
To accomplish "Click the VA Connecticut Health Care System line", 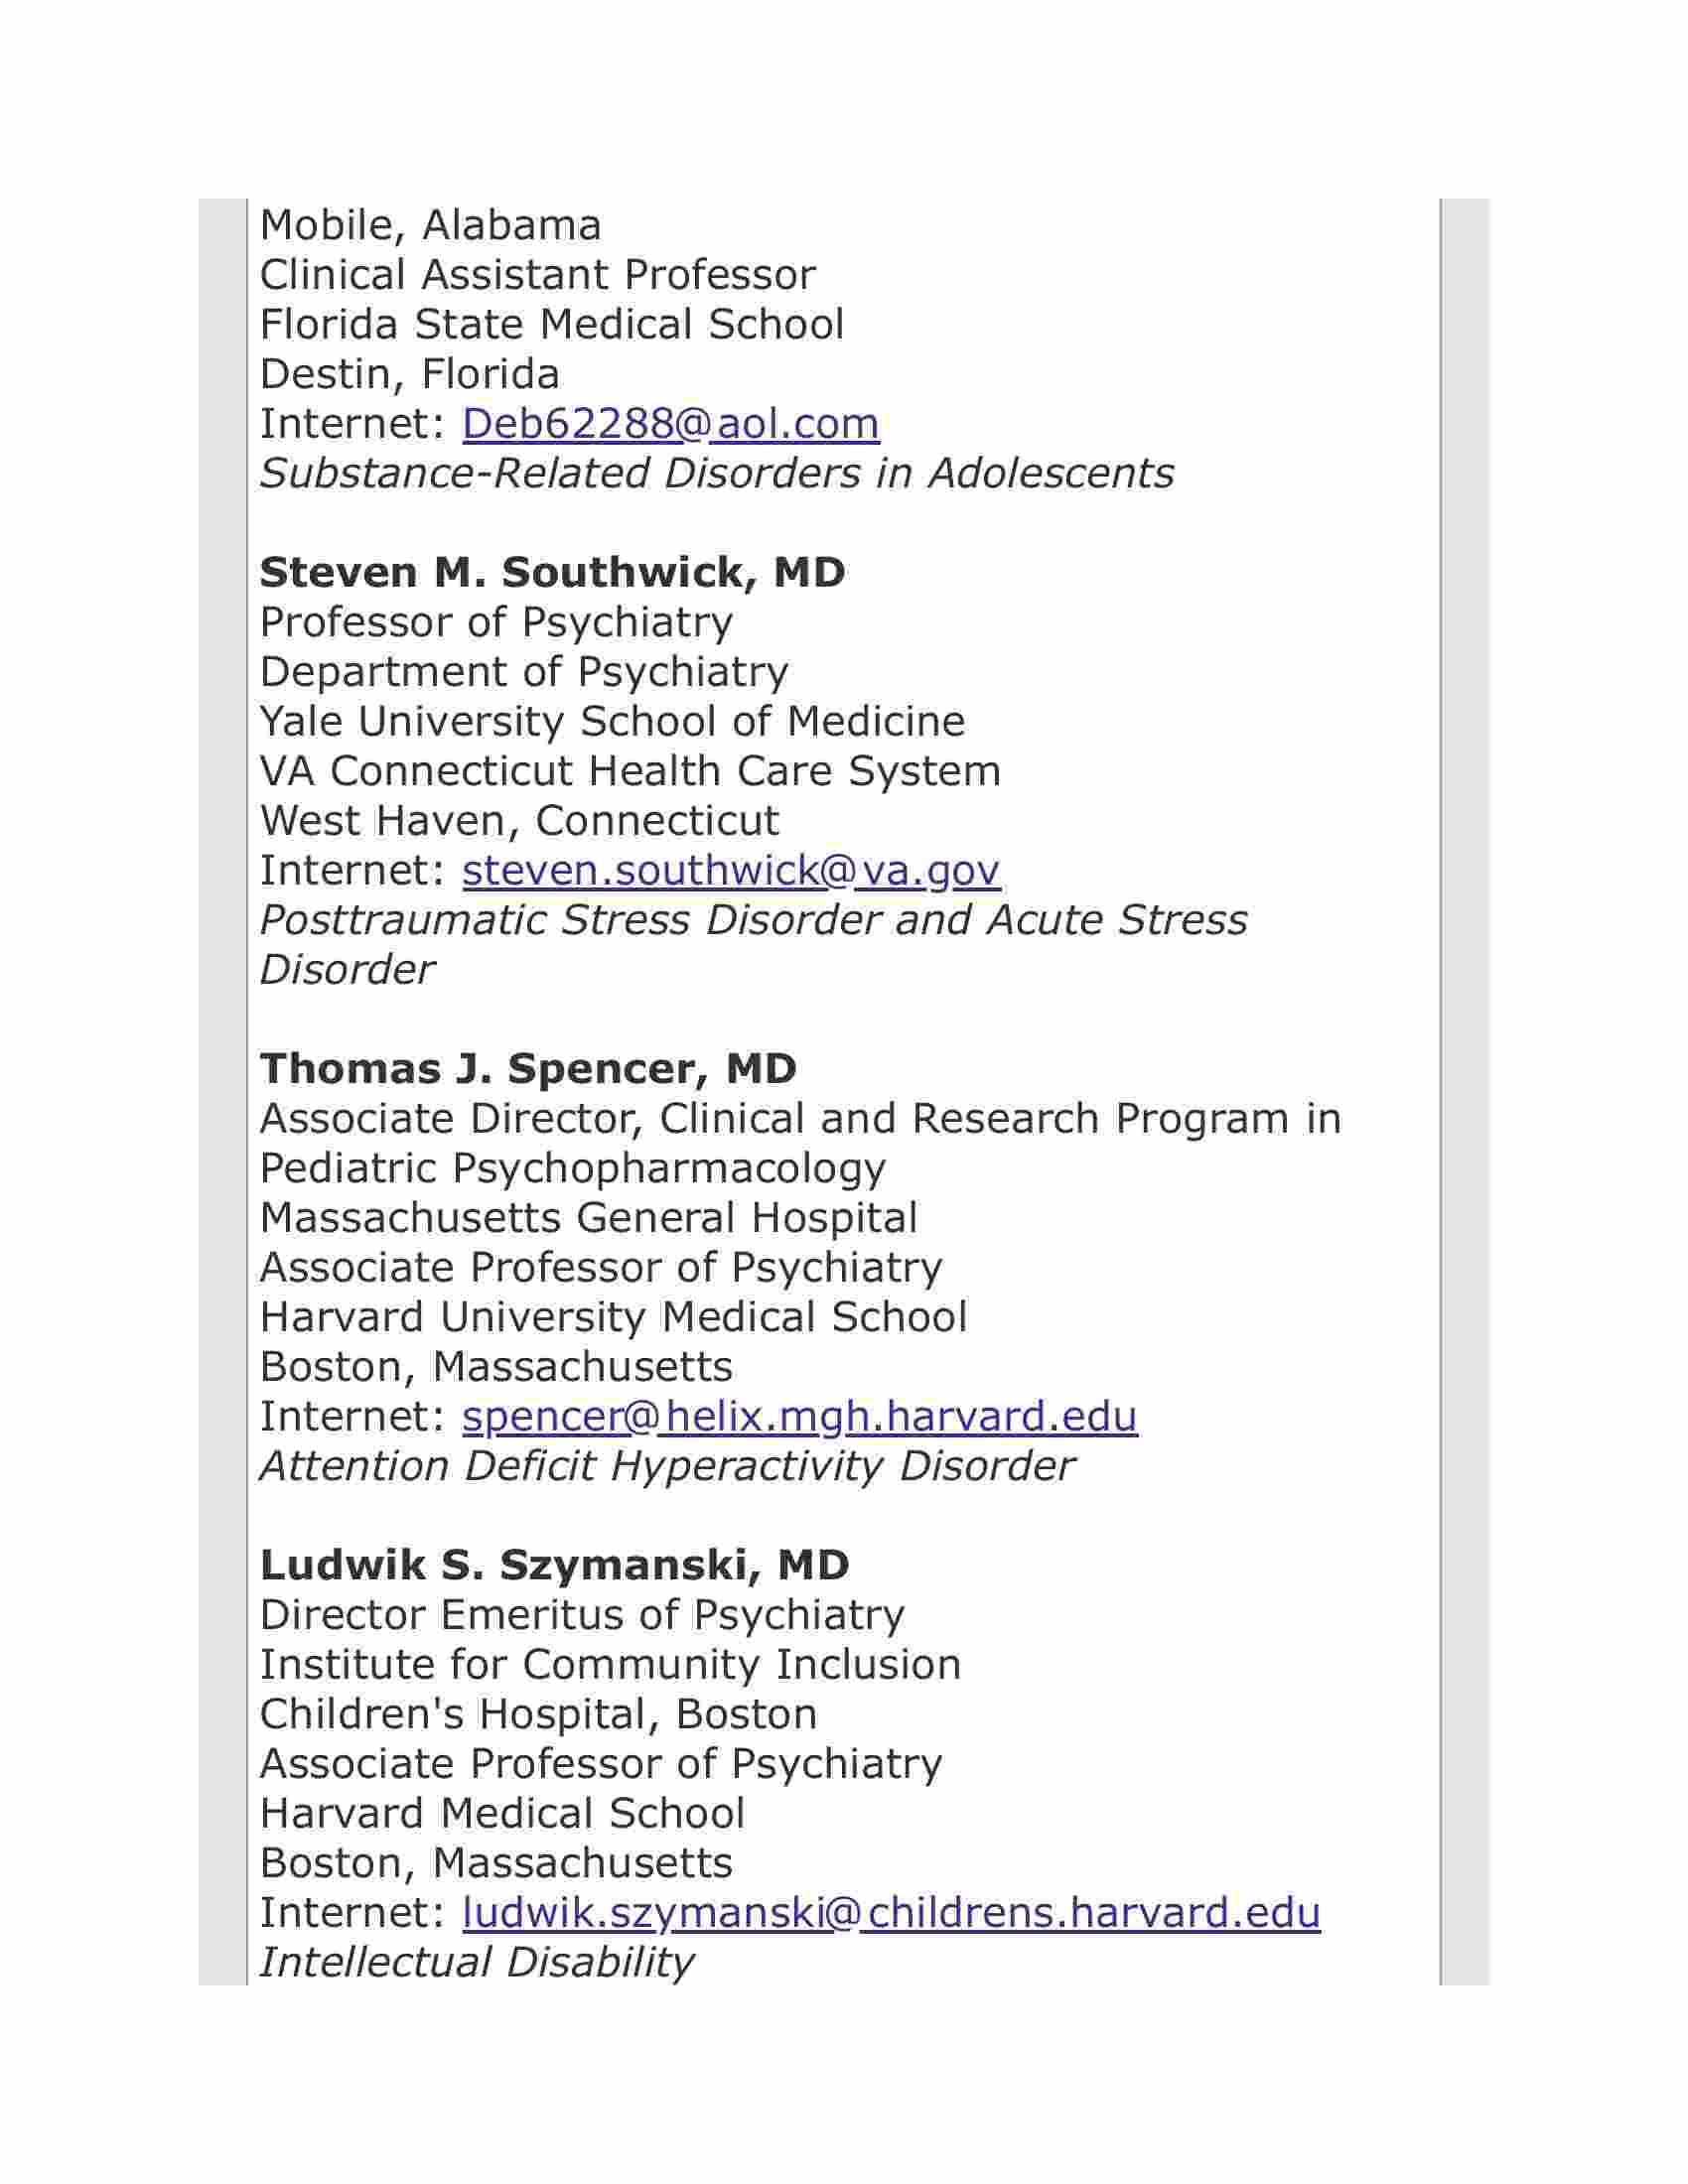I will click(631, 771).
